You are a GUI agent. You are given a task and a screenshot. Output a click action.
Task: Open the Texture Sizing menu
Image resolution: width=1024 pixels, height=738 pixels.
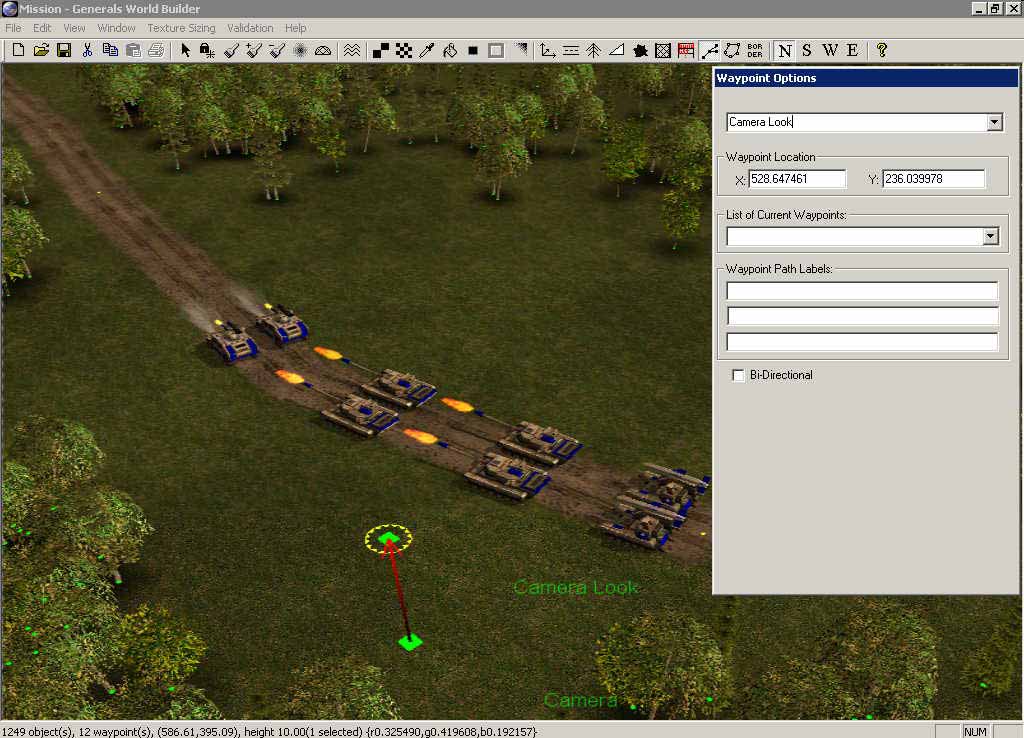[x=181, y=28]
